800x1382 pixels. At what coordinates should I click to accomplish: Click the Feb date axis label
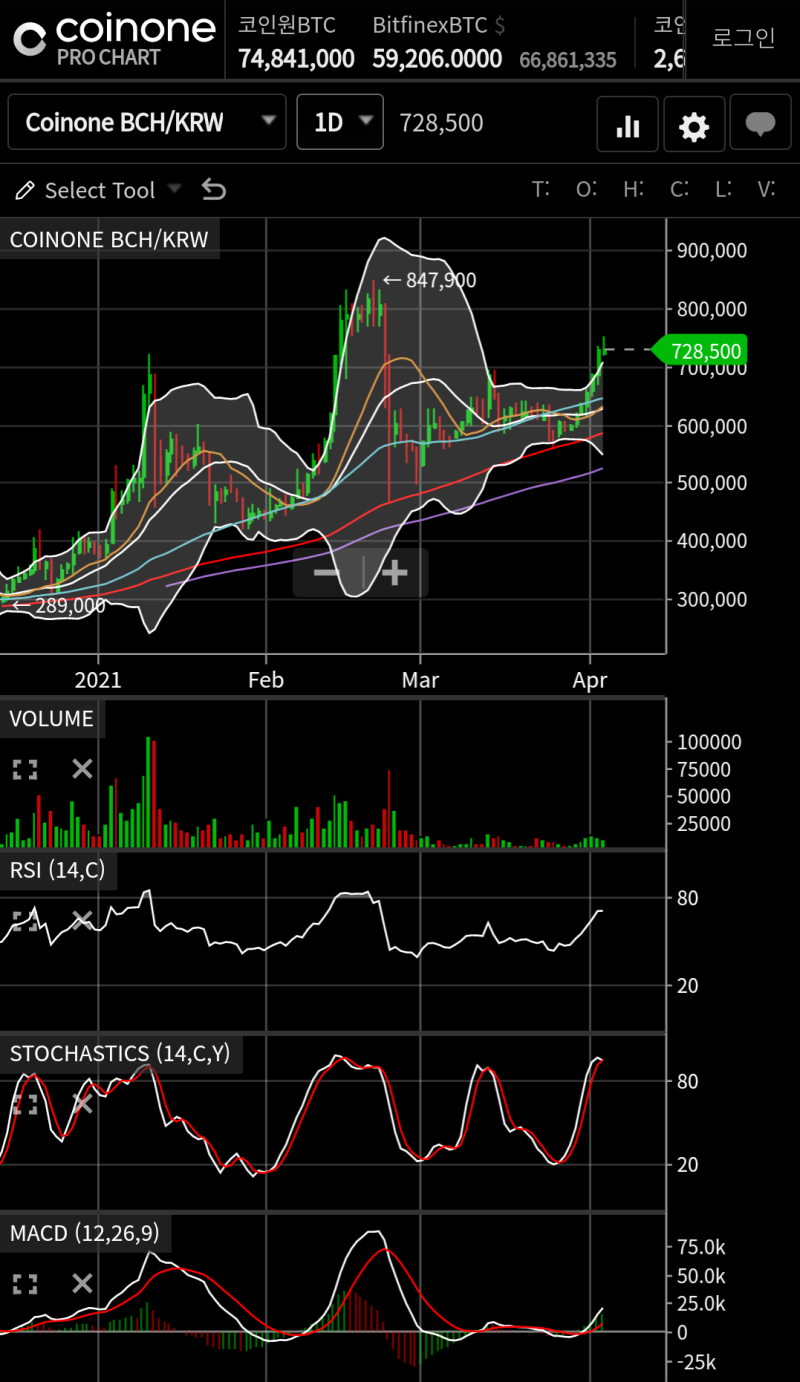(266, 680)
